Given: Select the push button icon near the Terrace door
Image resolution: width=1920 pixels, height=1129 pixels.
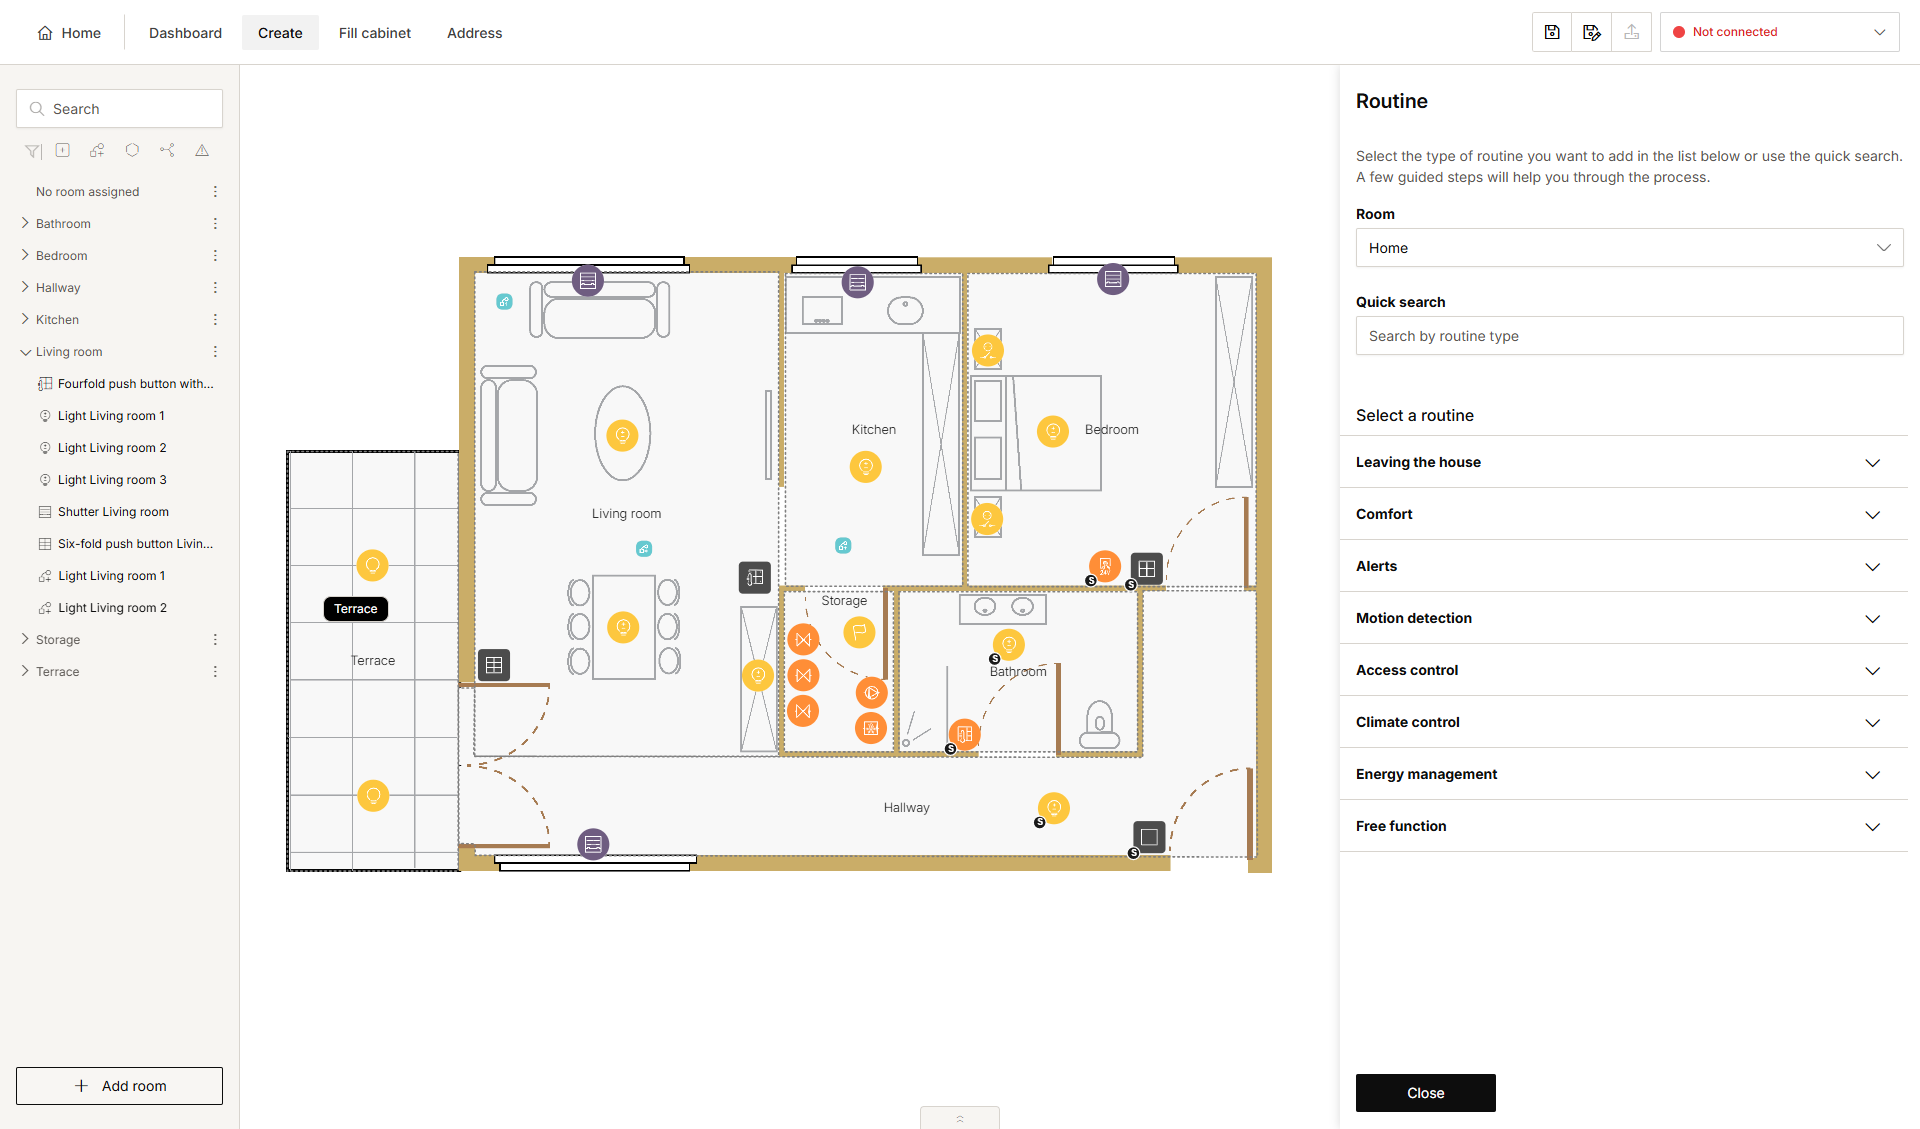Looking at the screenshot, I should point(494,665).
